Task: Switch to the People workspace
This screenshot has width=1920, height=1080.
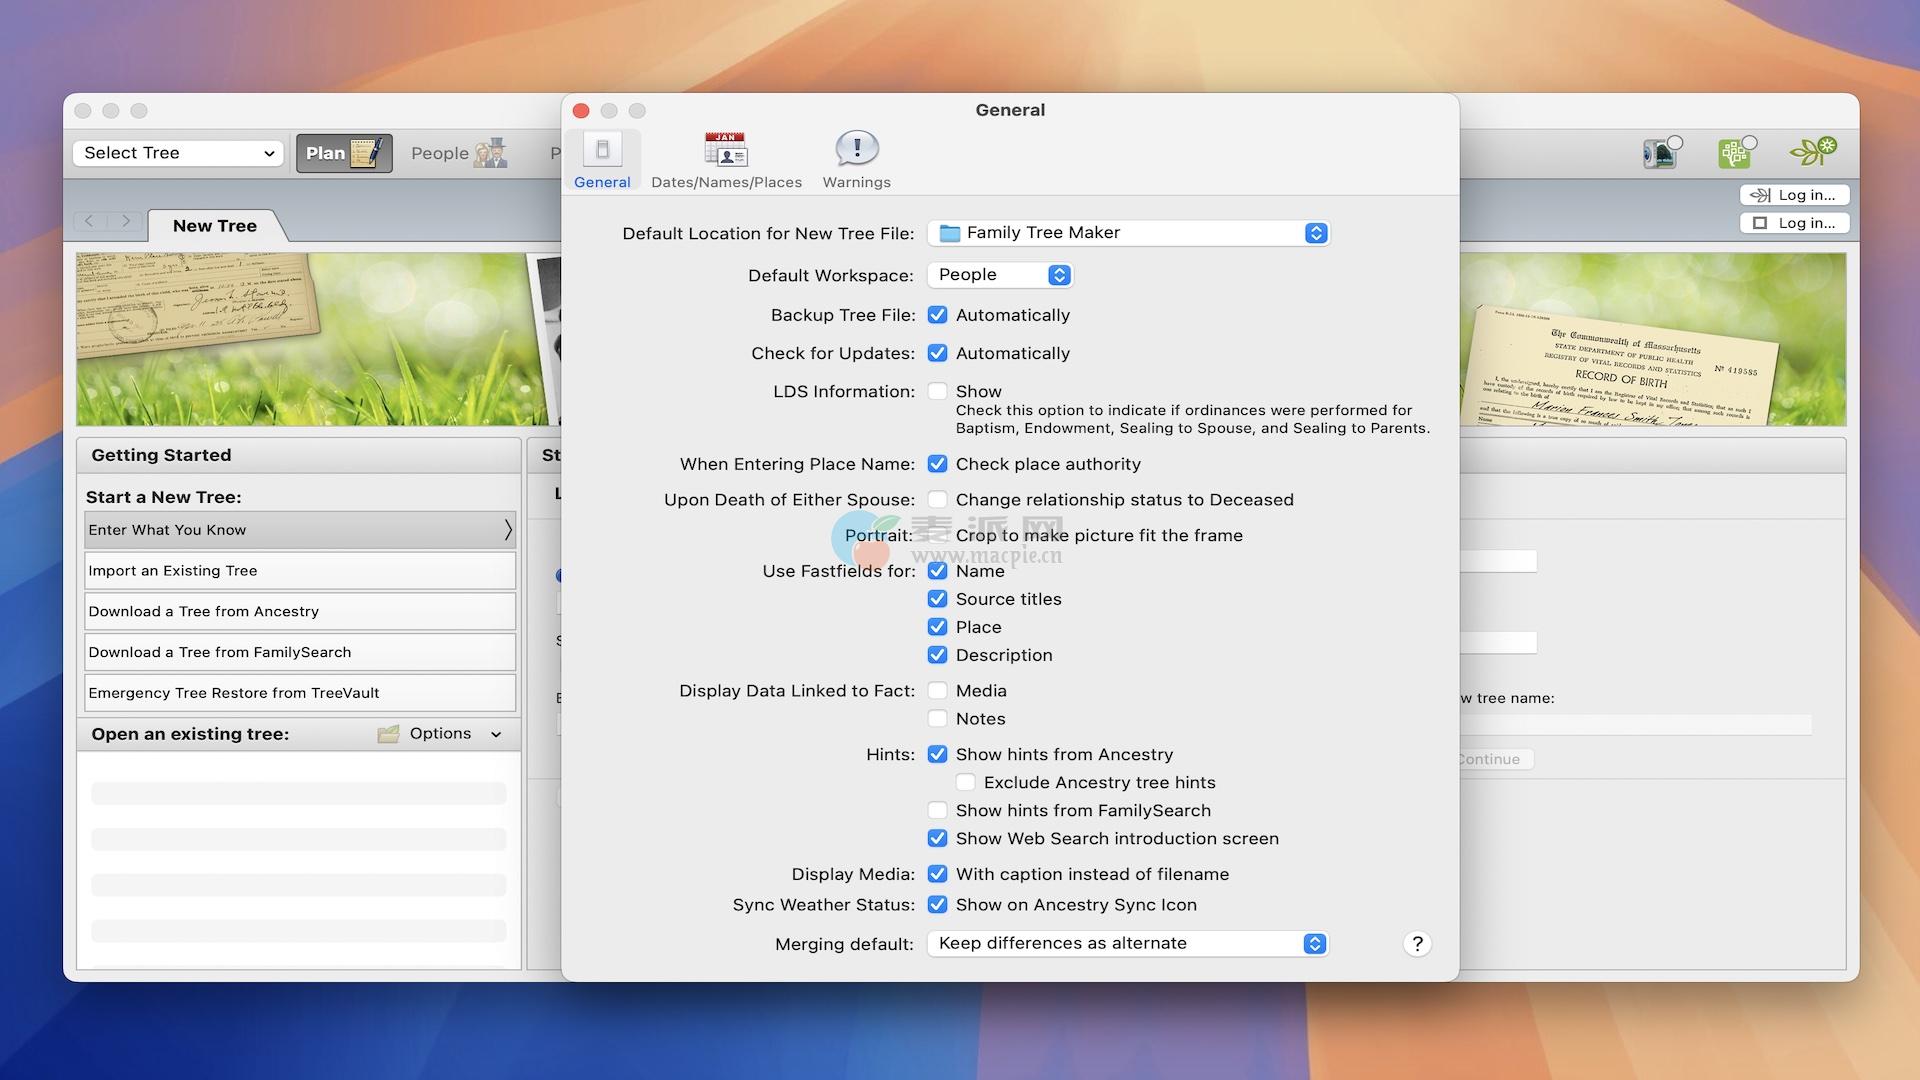Action: [x=458, y=153]
